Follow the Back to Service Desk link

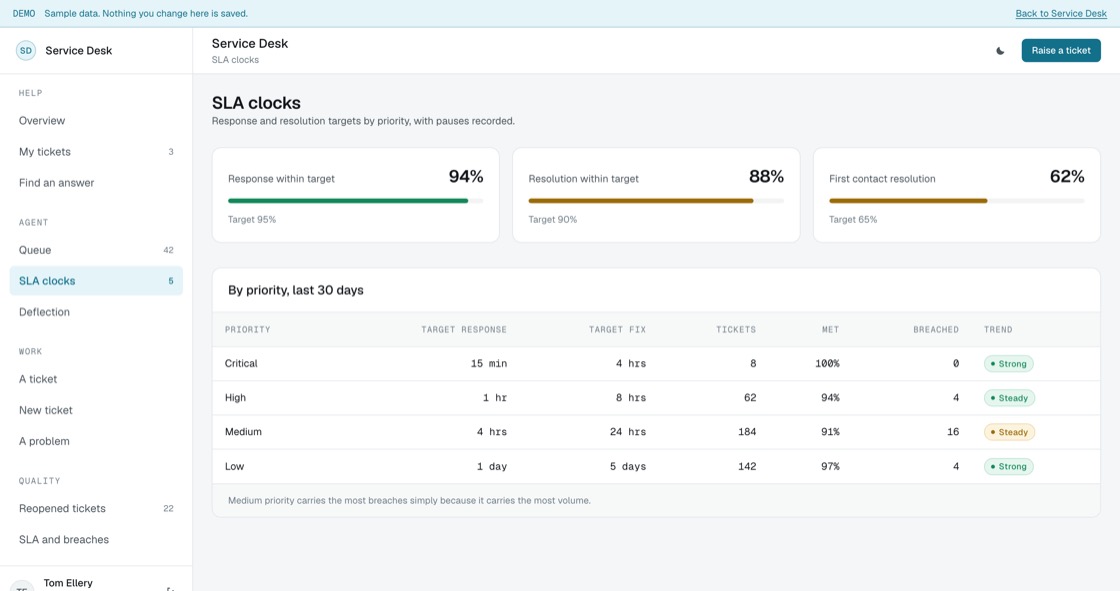point(1061,14)
